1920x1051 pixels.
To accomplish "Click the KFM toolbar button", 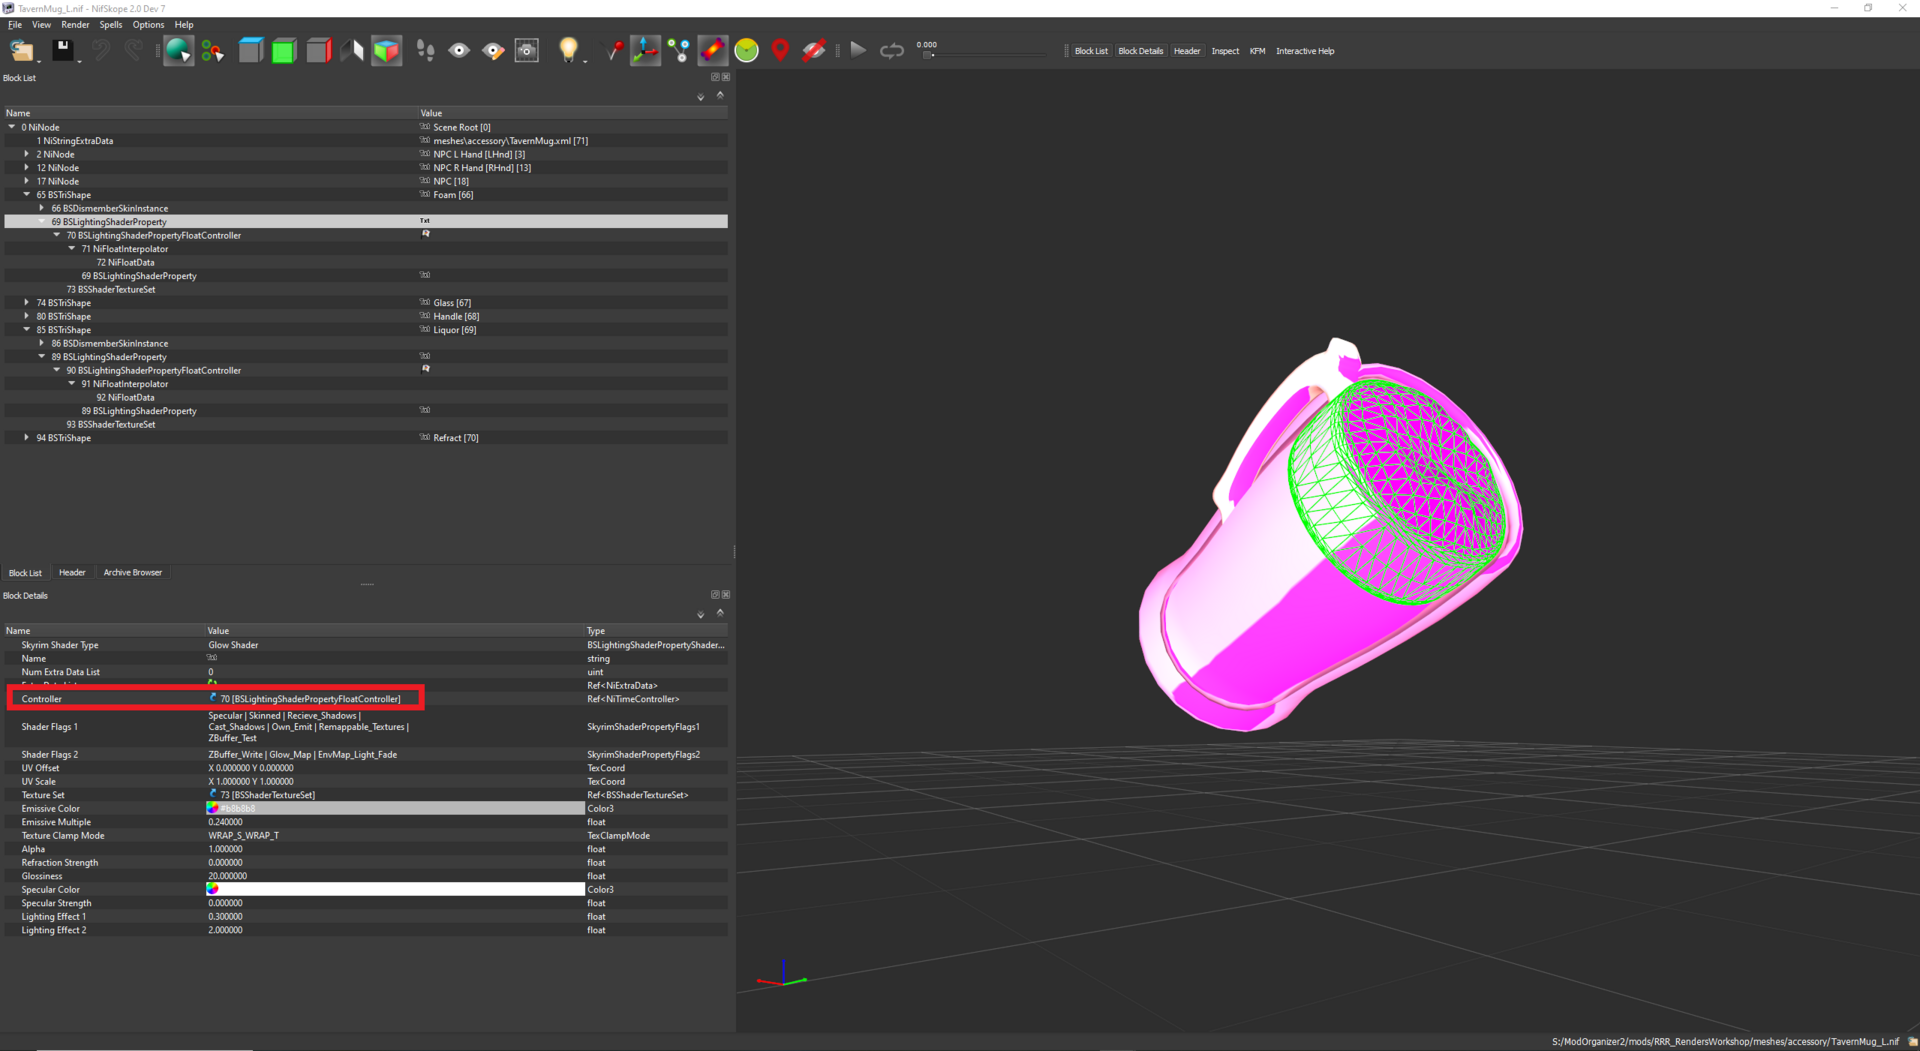I will click(x=1257, y=51).
